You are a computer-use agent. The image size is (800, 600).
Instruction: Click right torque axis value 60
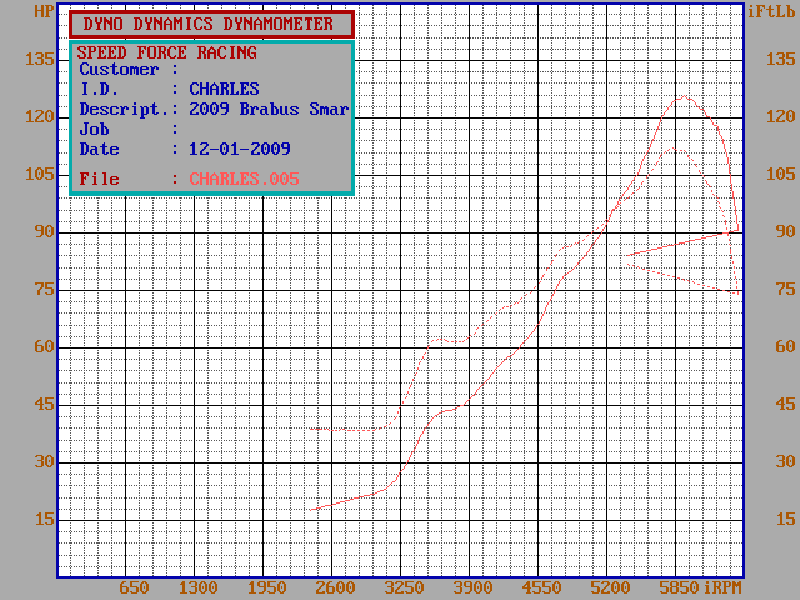click(785, 347)
